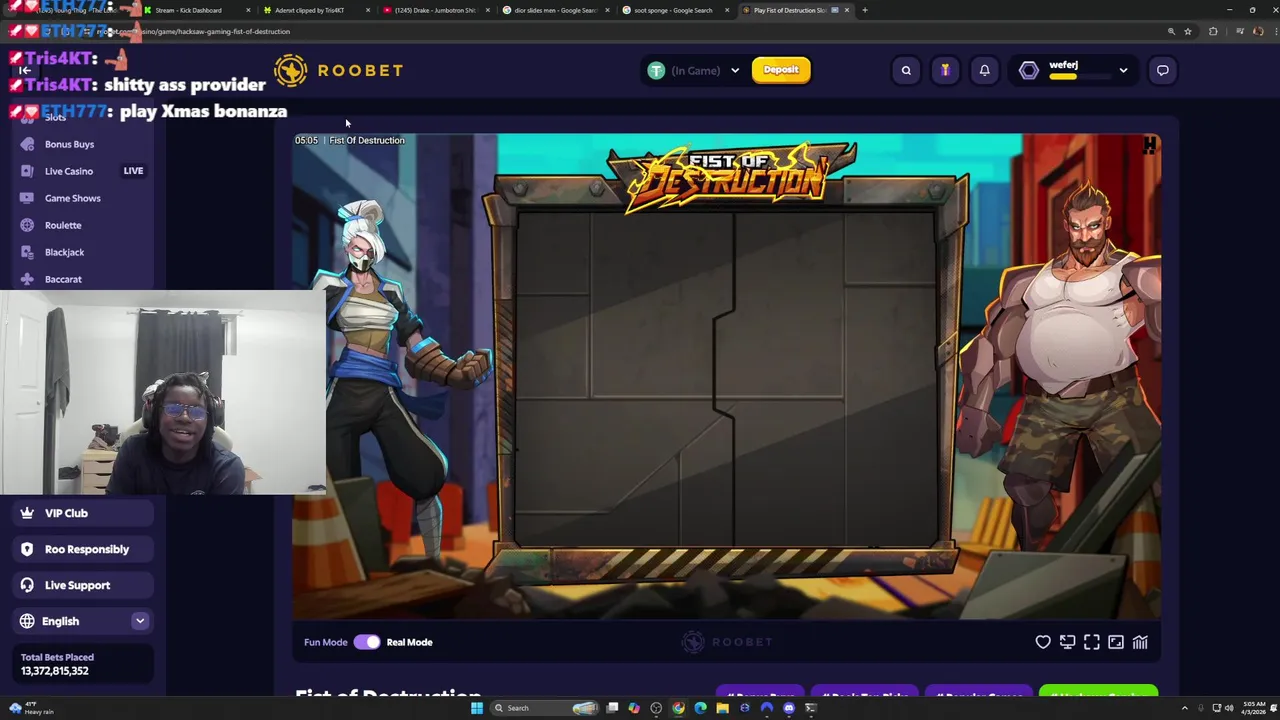The height and width of the screenshot is (720, 1280).
Task: Click the Roo Responsibly shield icon
Action: click(27, 549)
